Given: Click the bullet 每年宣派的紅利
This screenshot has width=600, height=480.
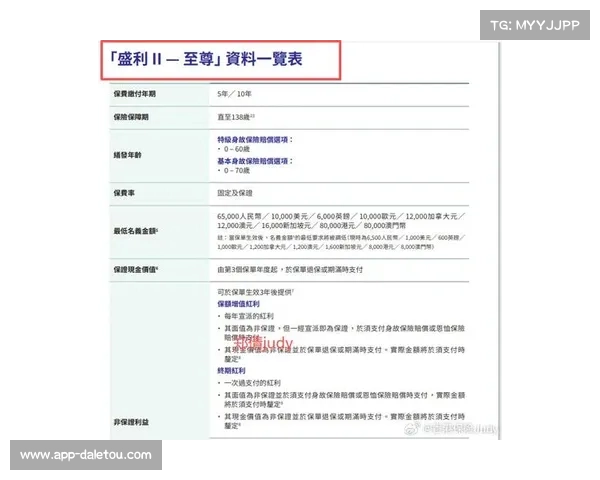Looking at the screenshot, I should [249, 316].
